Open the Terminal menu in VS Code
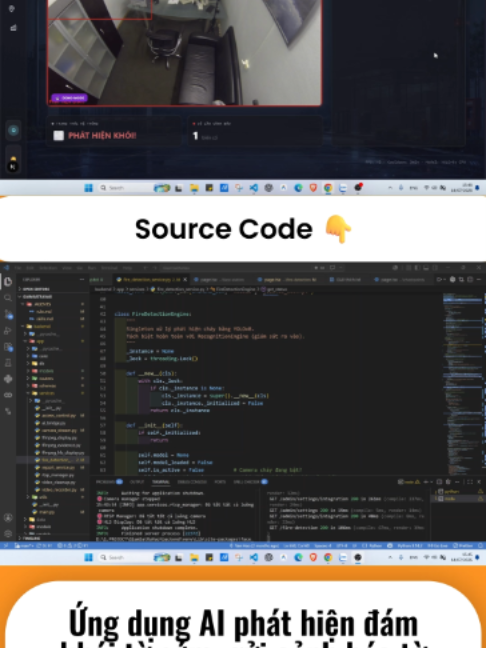 pos(112,268)
